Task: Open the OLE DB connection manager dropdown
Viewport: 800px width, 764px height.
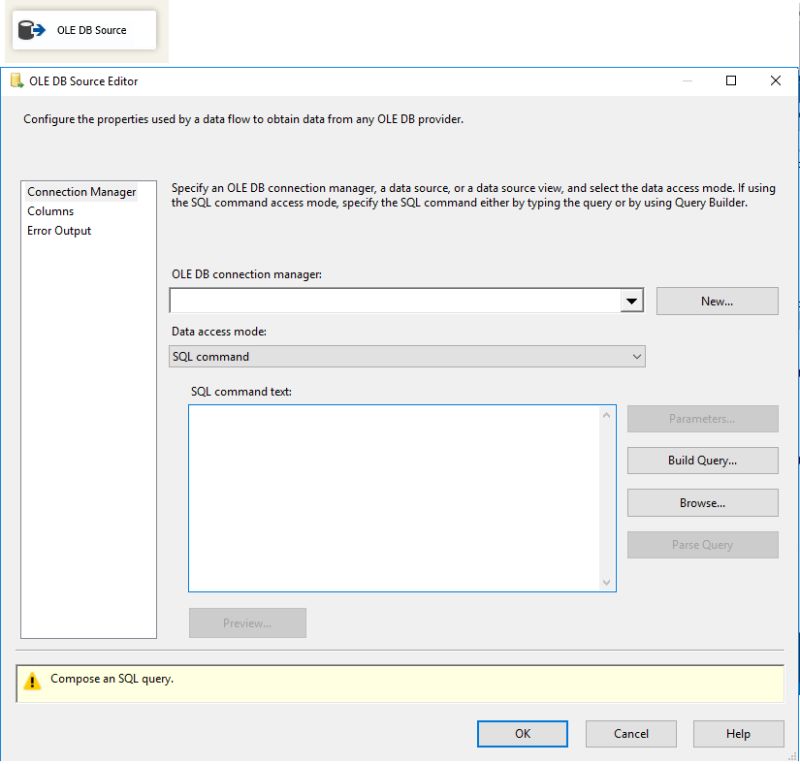Action: coord(633,299)
